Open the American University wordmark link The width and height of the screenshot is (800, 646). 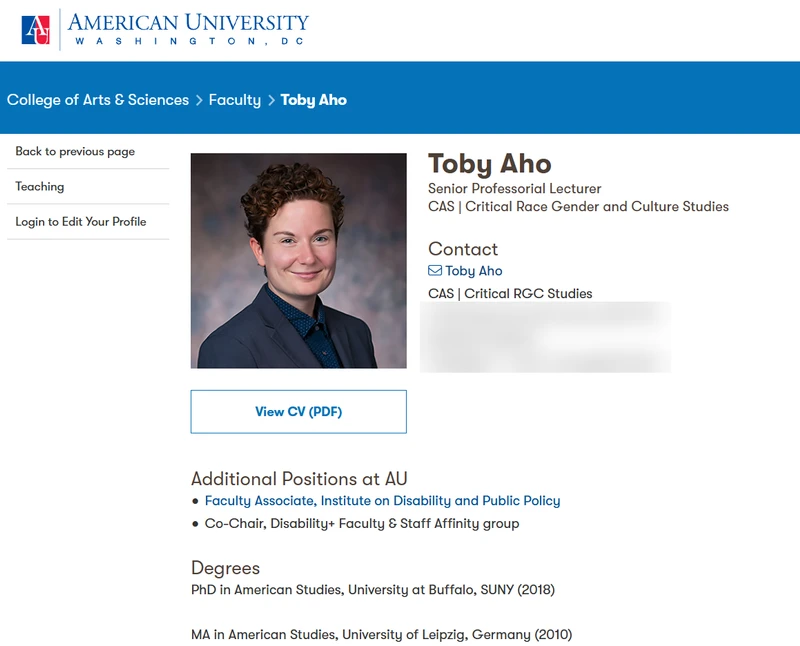point(188,30)
